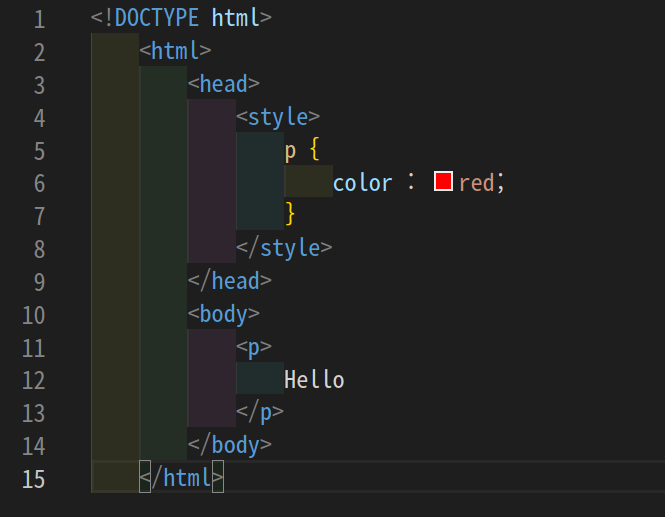Click the opening yellow curly brace
Image resolution: width=665 pixels, height=517 pixels.
(315, 149)
